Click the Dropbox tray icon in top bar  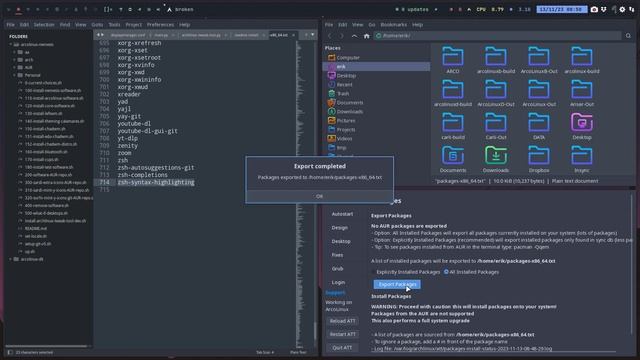pyautogui.click(x=604, y=9)
